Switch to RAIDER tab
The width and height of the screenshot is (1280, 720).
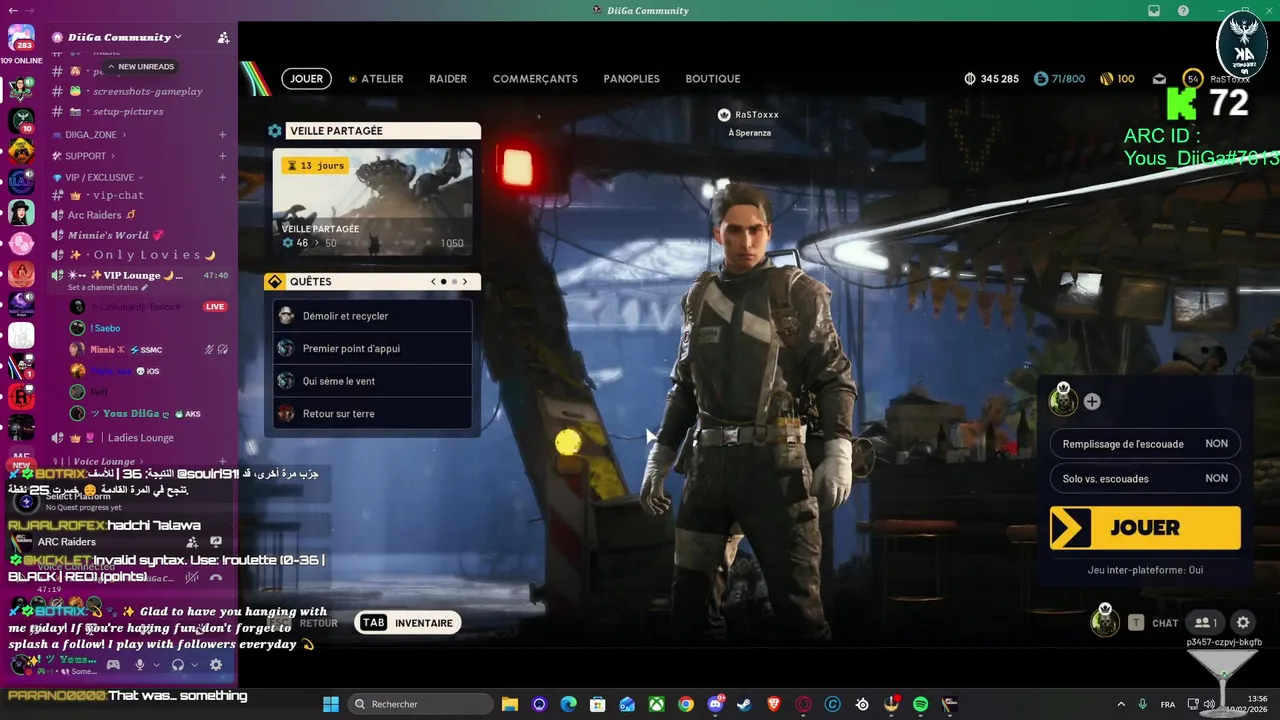pos(448,79)
